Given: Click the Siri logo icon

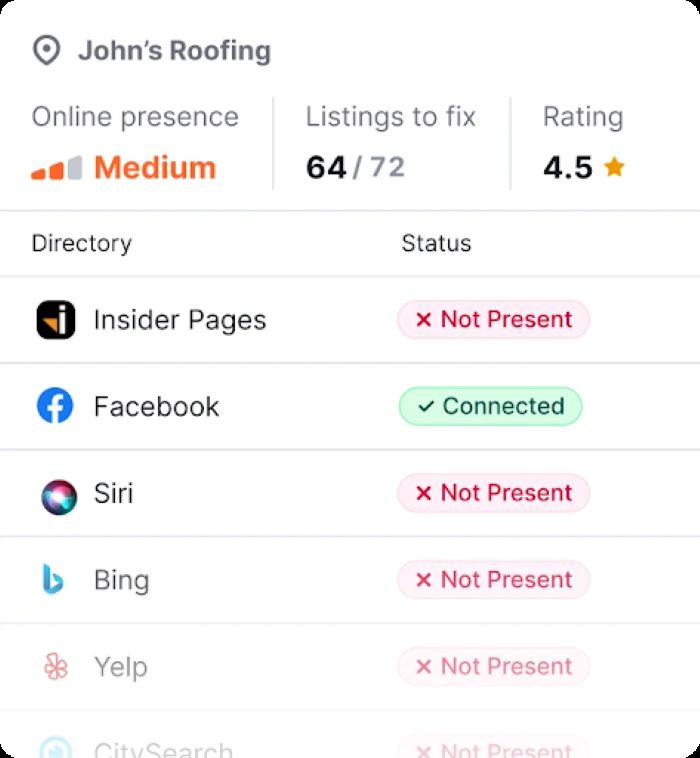Looking at the screenshot, I should coord(58,495).
